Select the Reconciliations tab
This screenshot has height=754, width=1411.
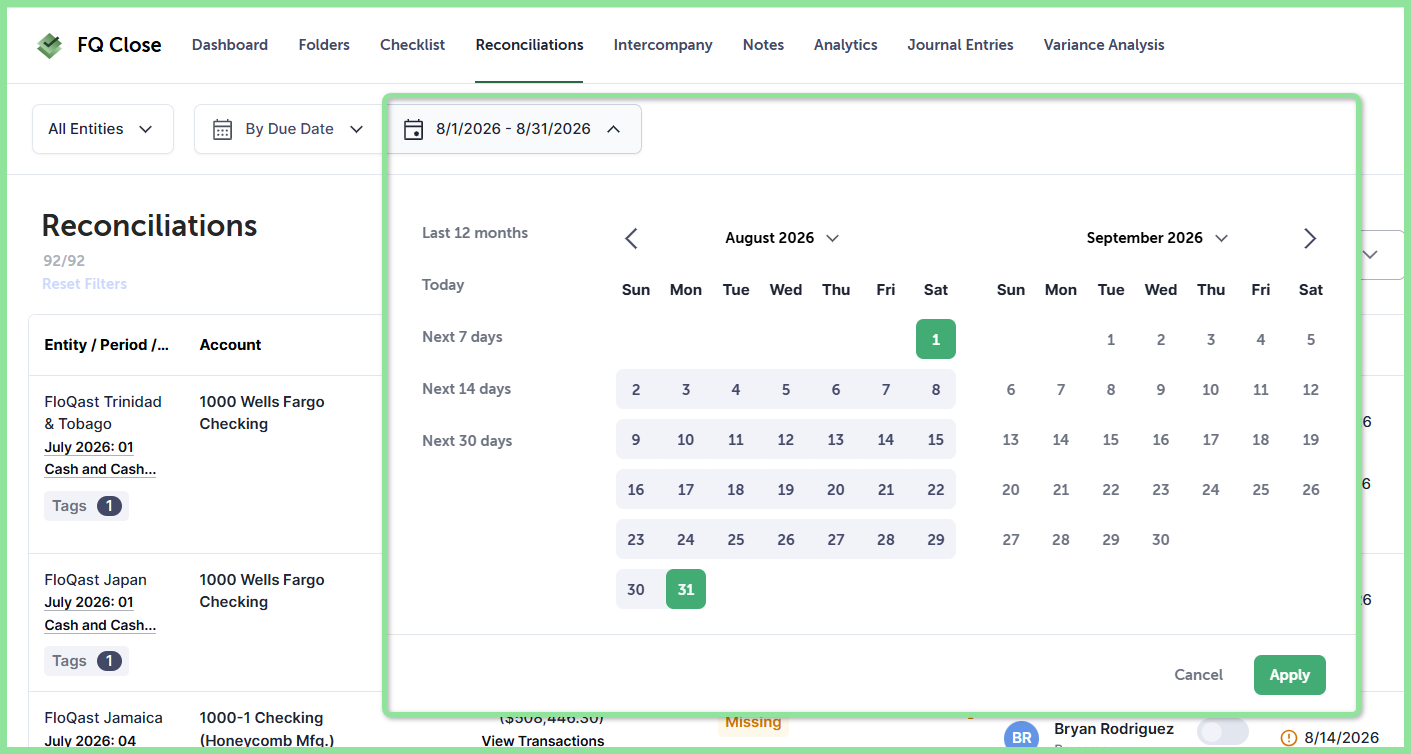pos(530,45)
